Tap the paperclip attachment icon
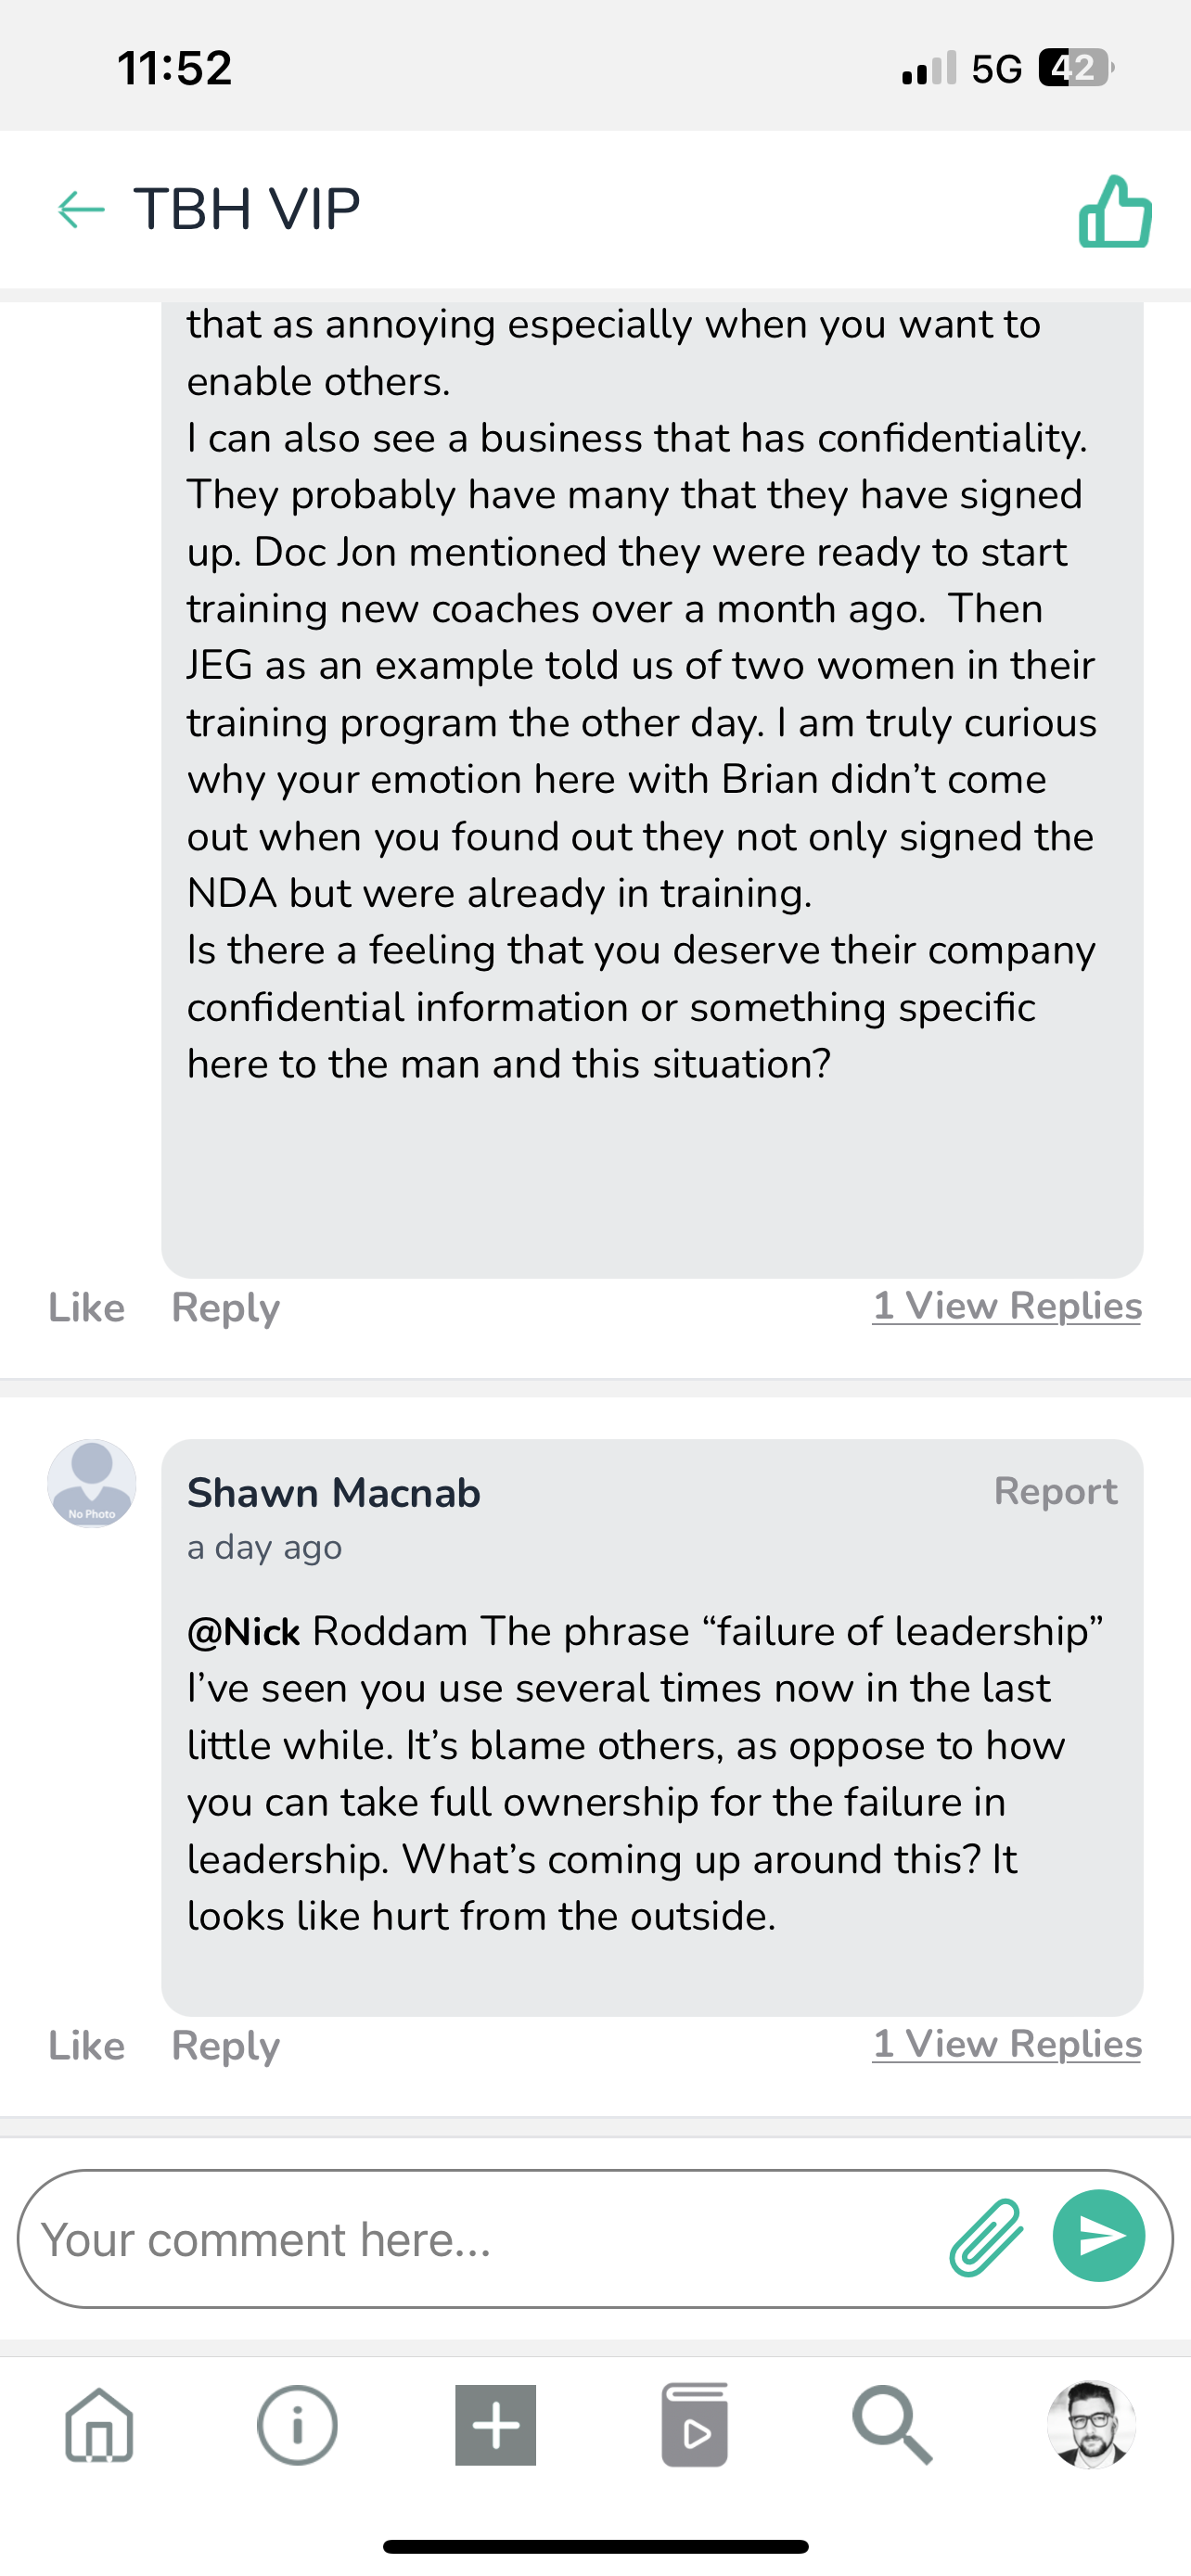The height and width of the screenshot is (2576, 1191). pyautogui.click(x=986, y=2238)
